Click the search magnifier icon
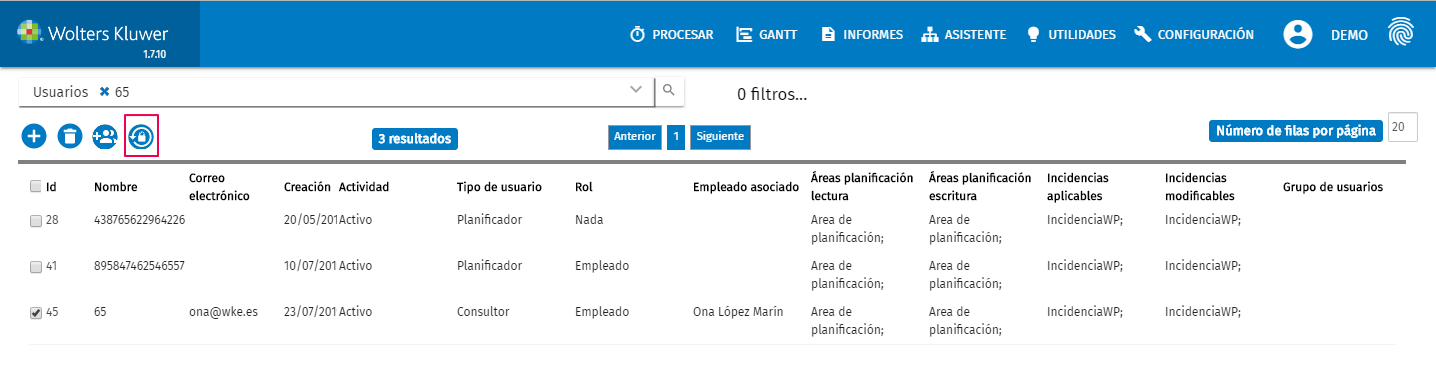Viewport: 1436px width, 366px height. click(669, 90)
